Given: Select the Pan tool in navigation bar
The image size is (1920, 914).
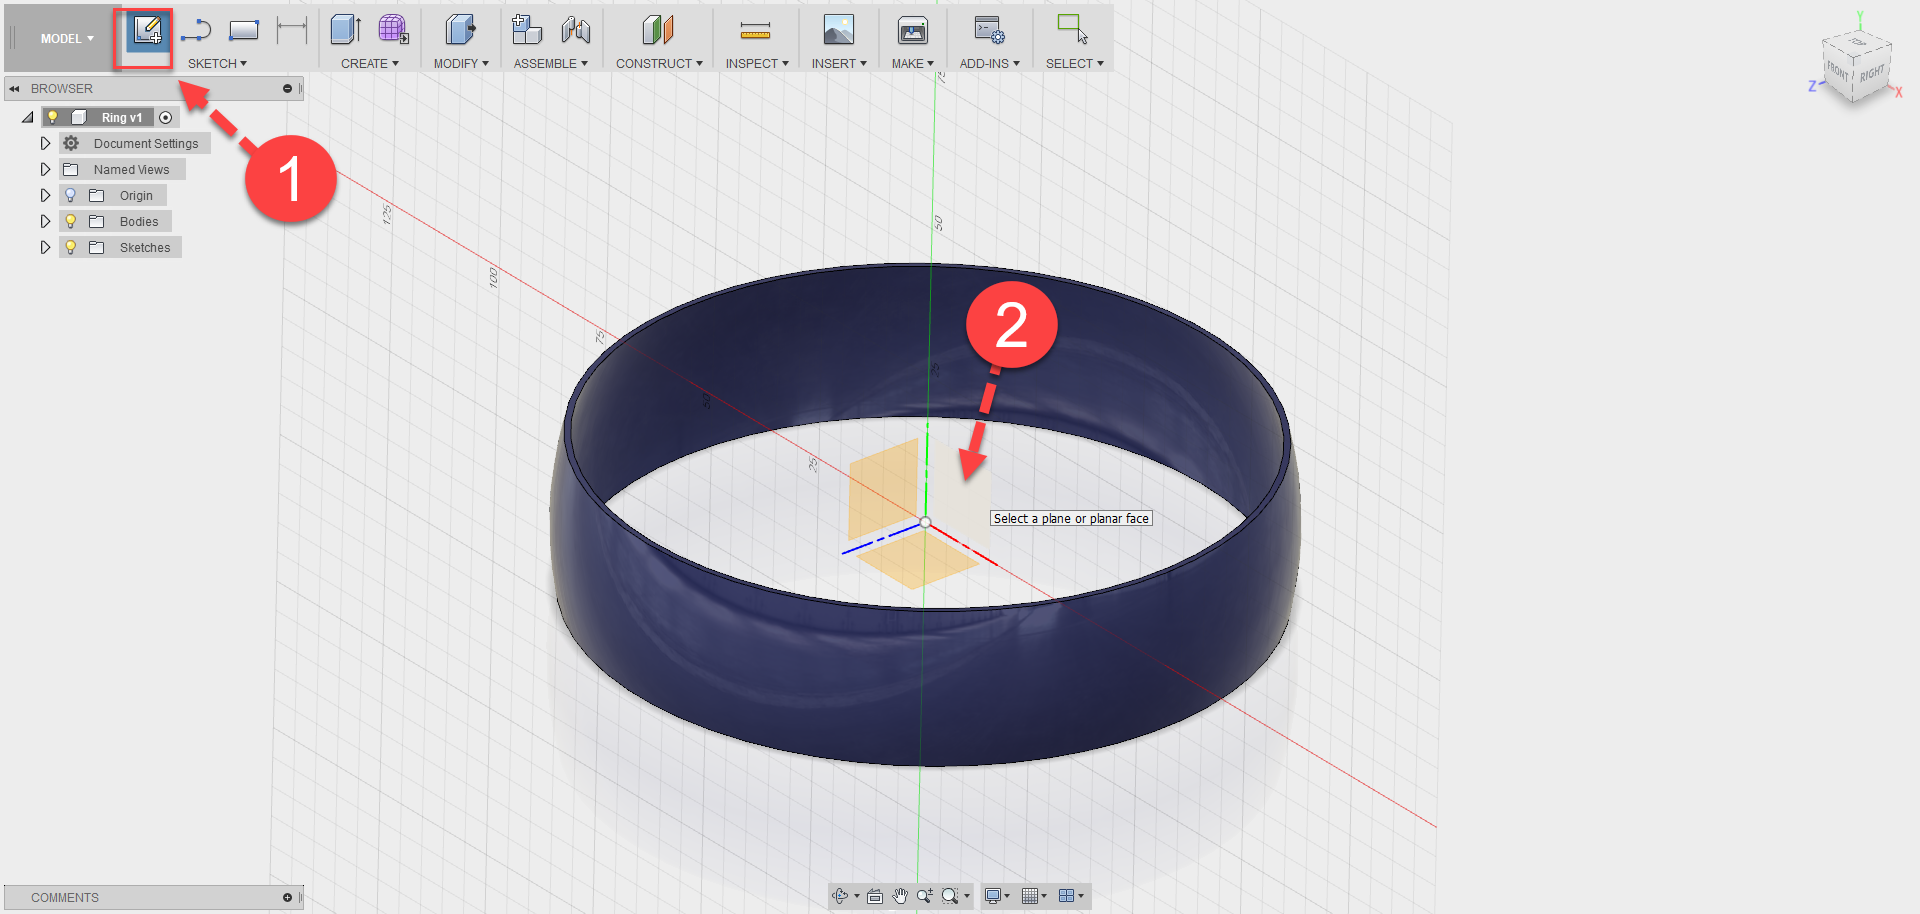Looking at the screenshot, I should (899, 896).
